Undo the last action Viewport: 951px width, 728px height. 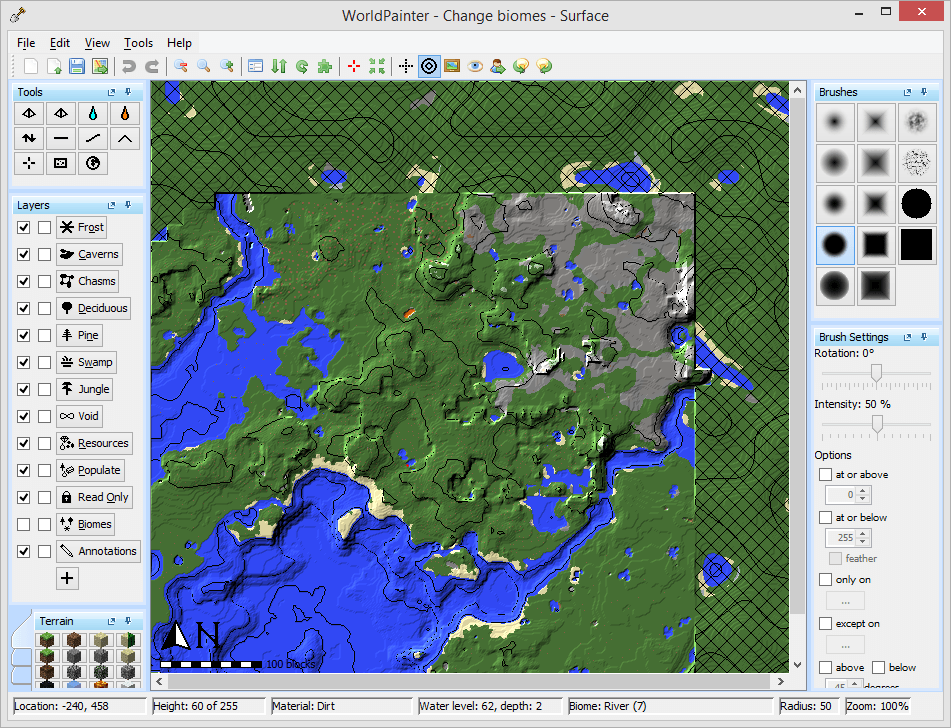tap(129, 66)
